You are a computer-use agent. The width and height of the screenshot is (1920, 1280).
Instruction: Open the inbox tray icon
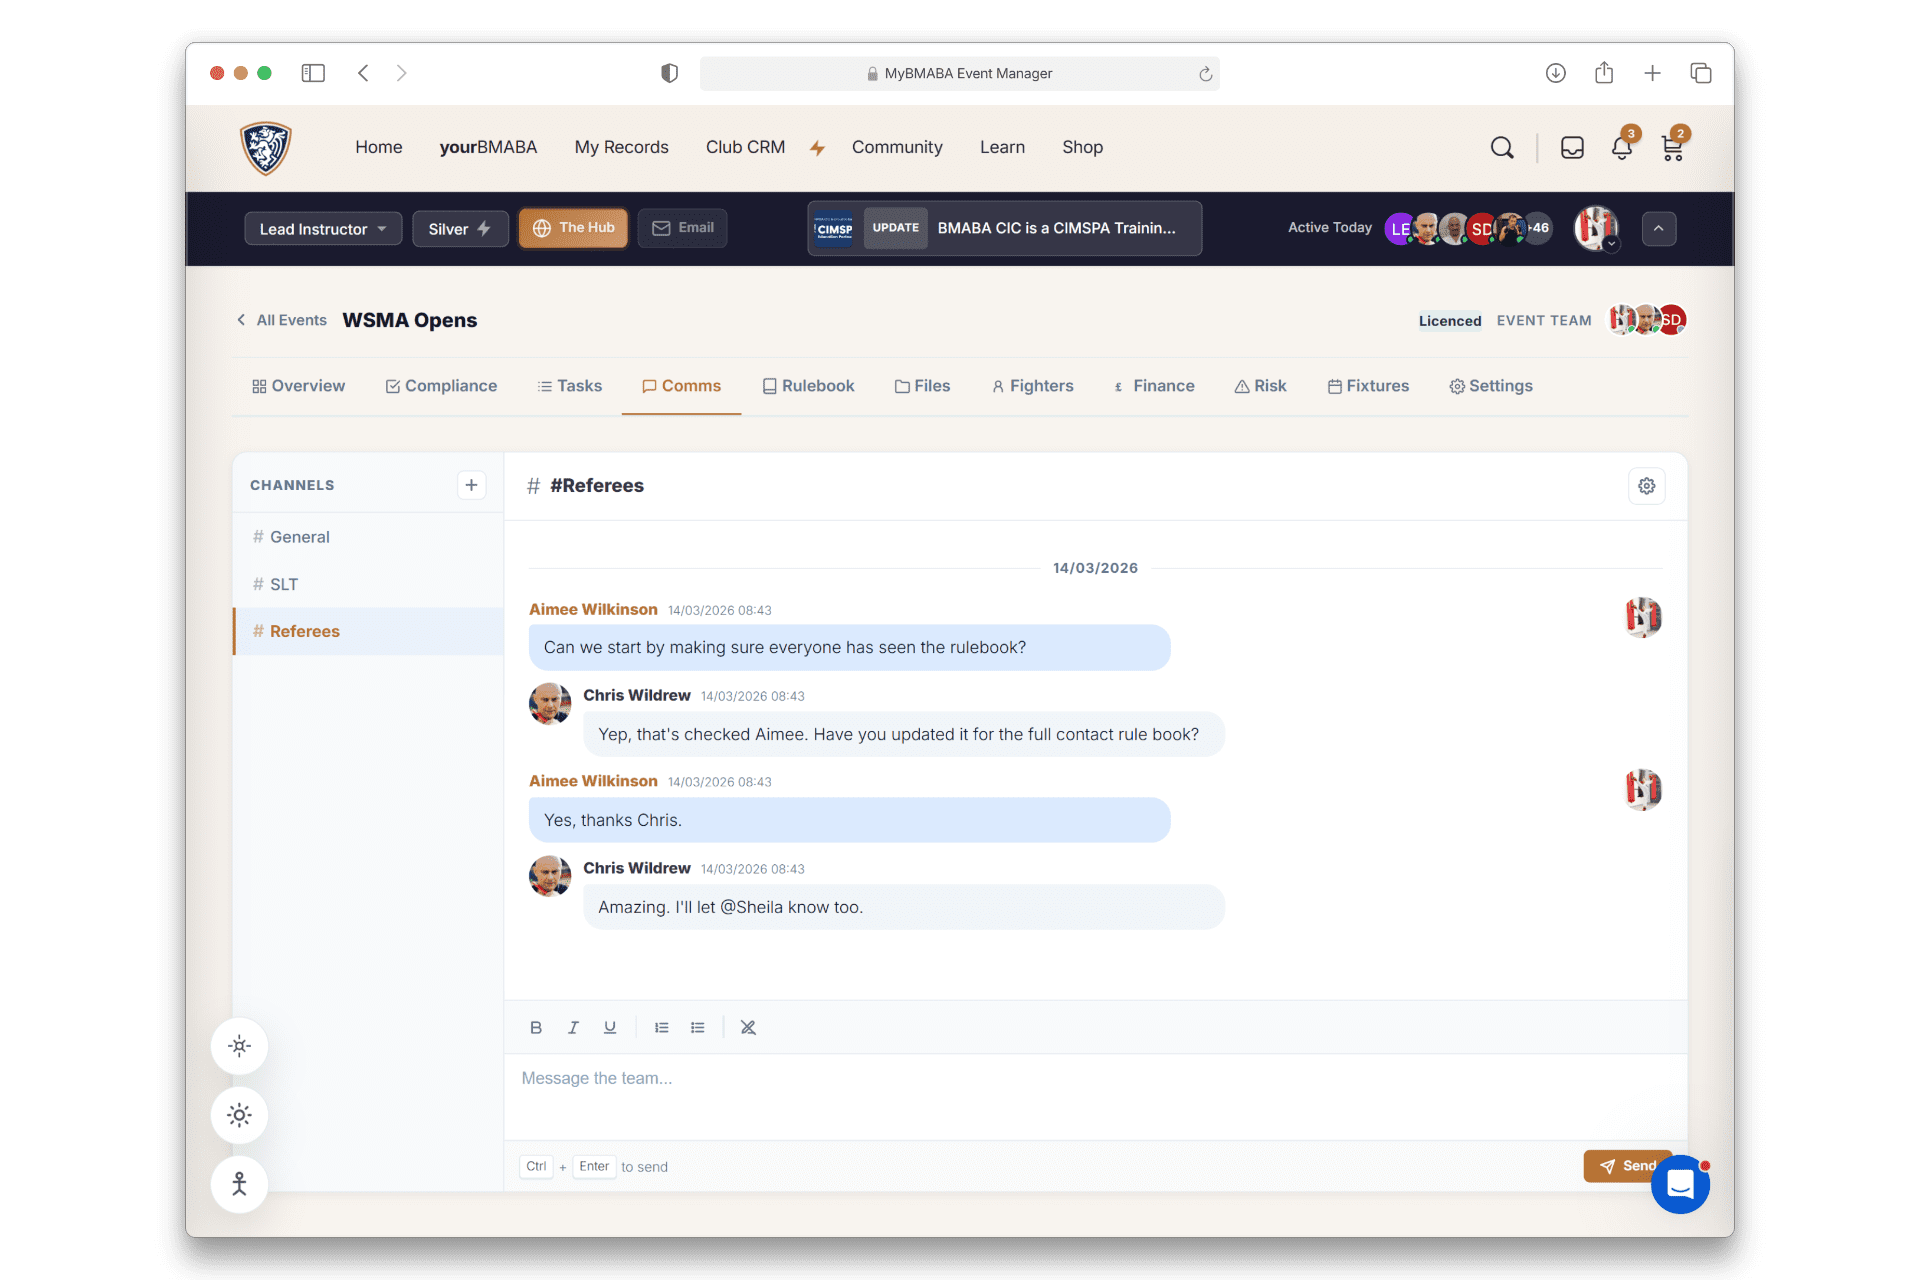tap(1572, 148)
